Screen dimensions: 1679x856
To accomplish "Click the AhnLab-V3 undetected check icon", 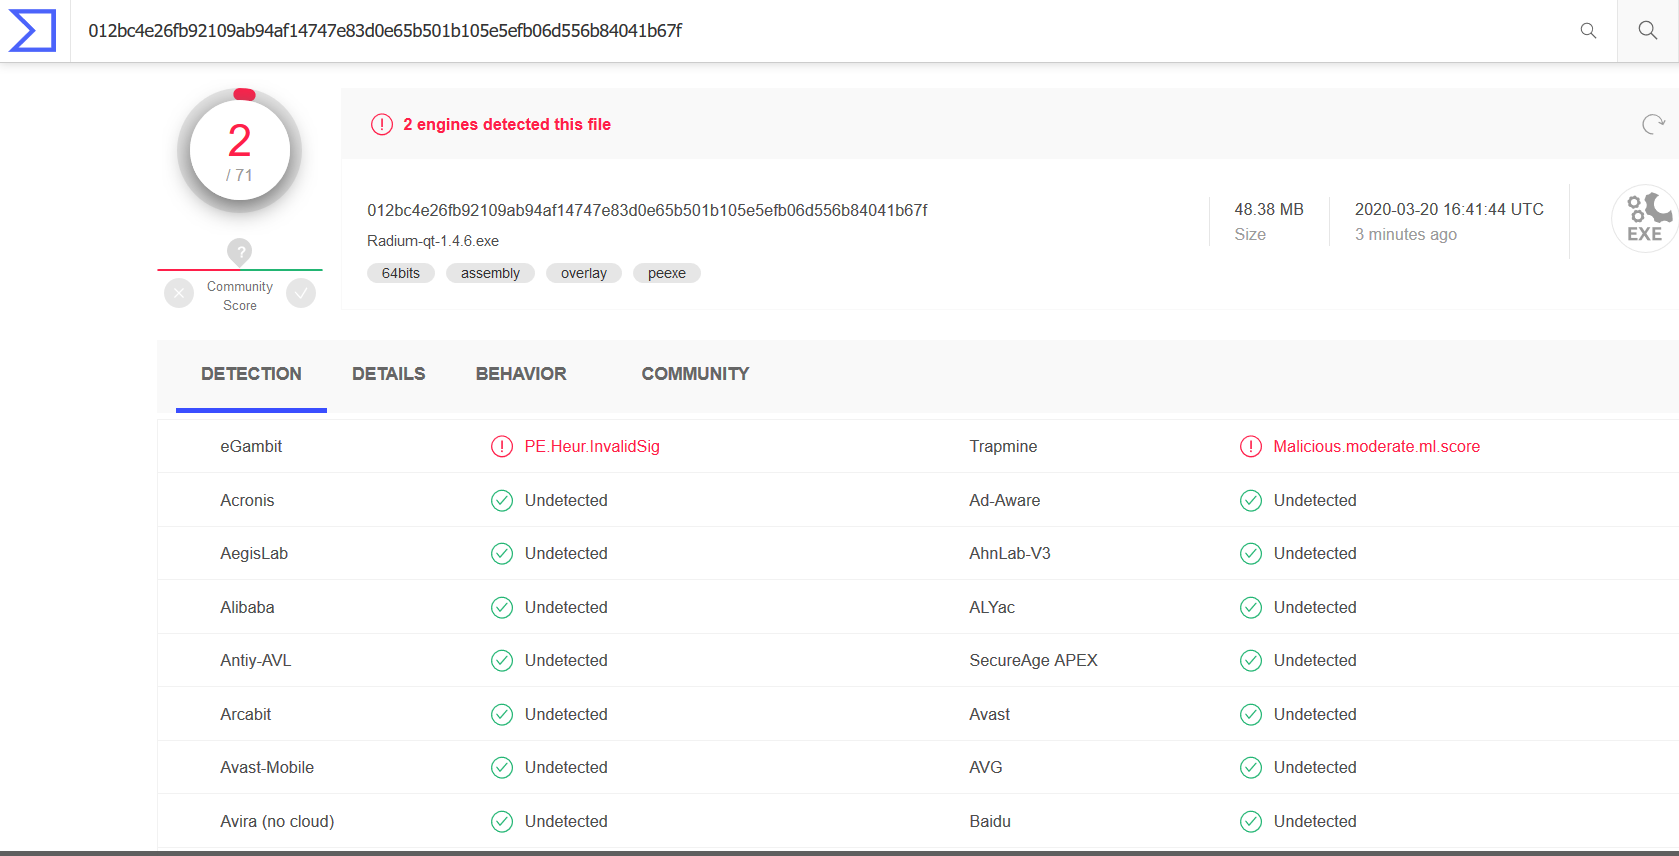I will point(1251,554).
